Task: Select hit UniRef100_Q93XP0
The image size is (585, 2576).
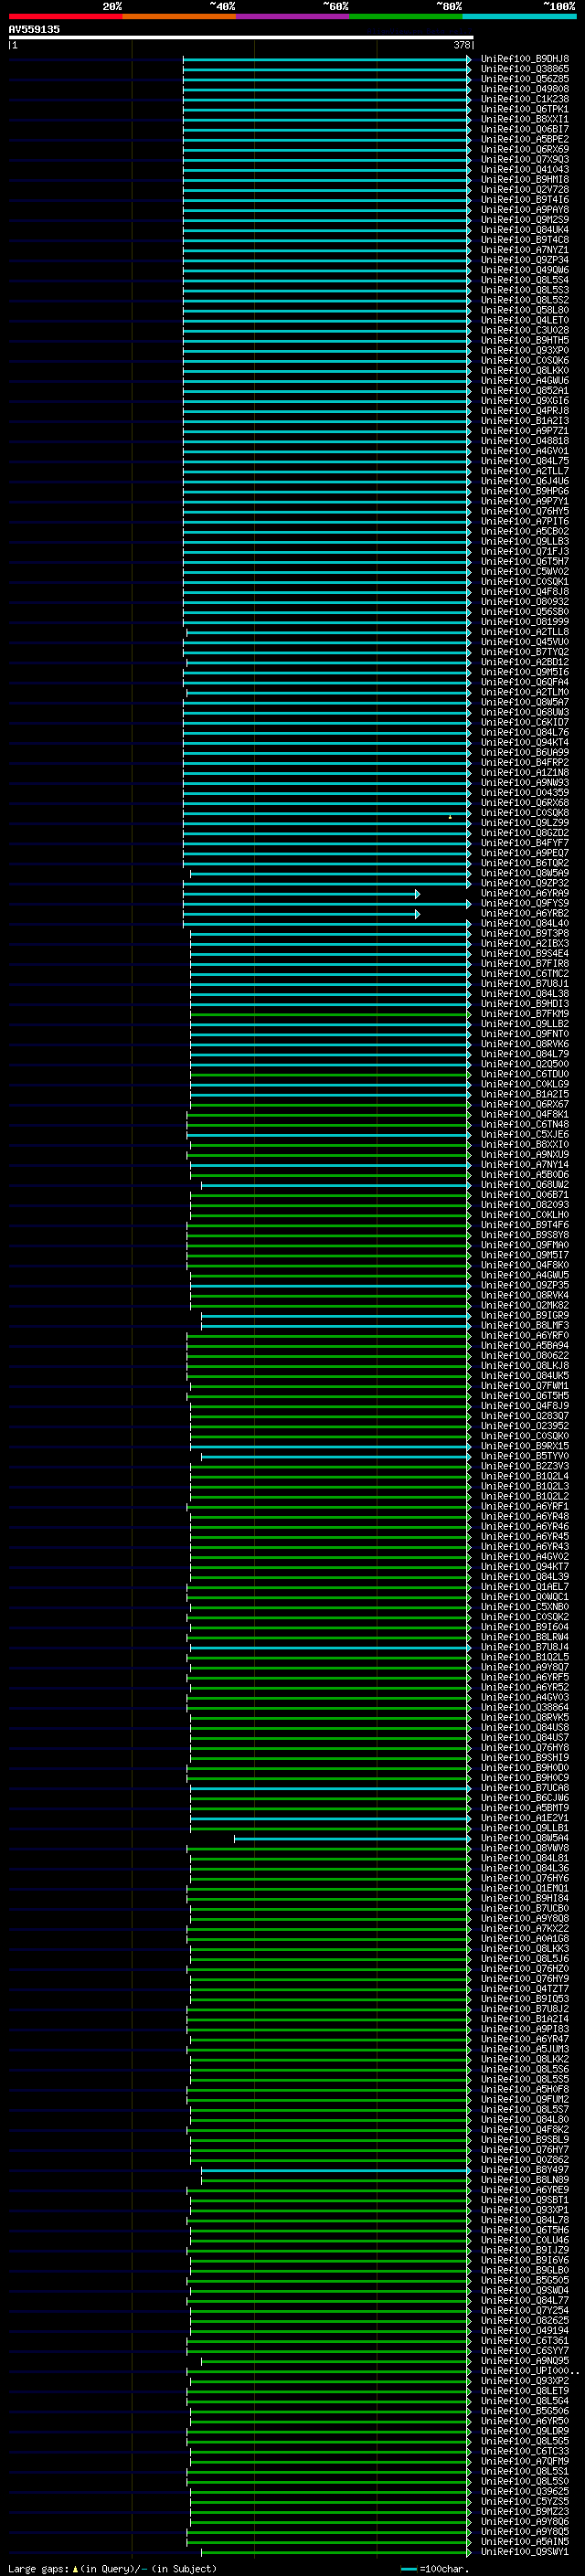Action: click(x=524, y=351)
